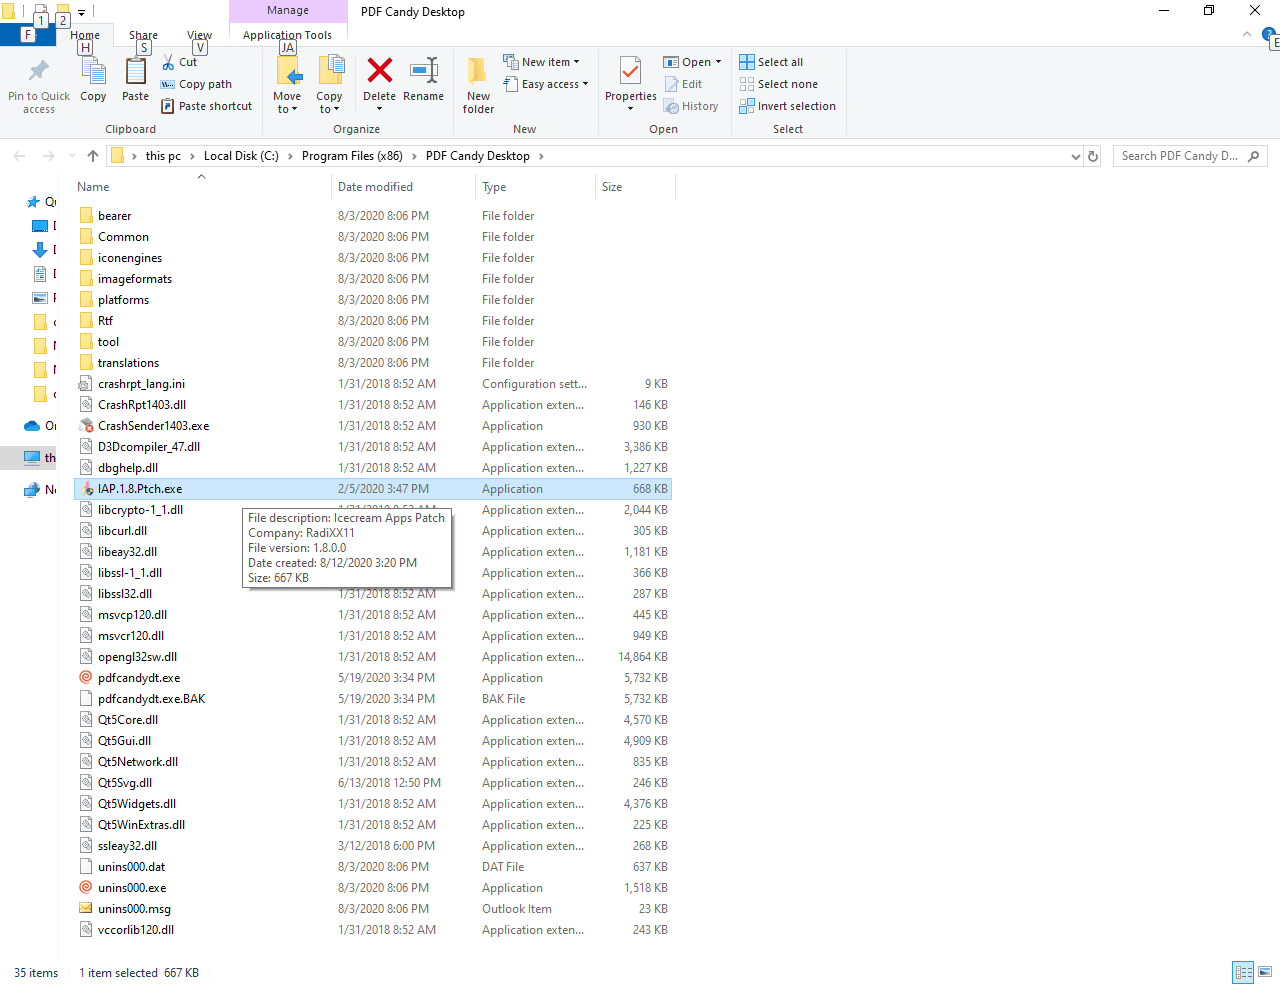1280x984 pixels.
Task: Select the translations folder
Action: click(372, 363)
